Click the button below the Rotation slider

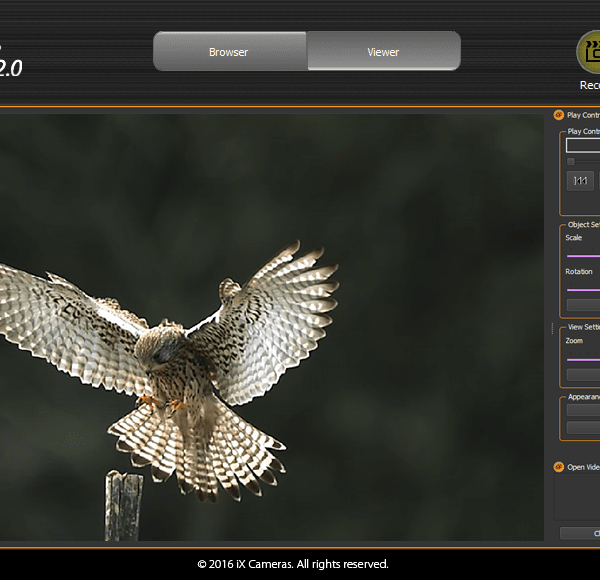(583, 305)
